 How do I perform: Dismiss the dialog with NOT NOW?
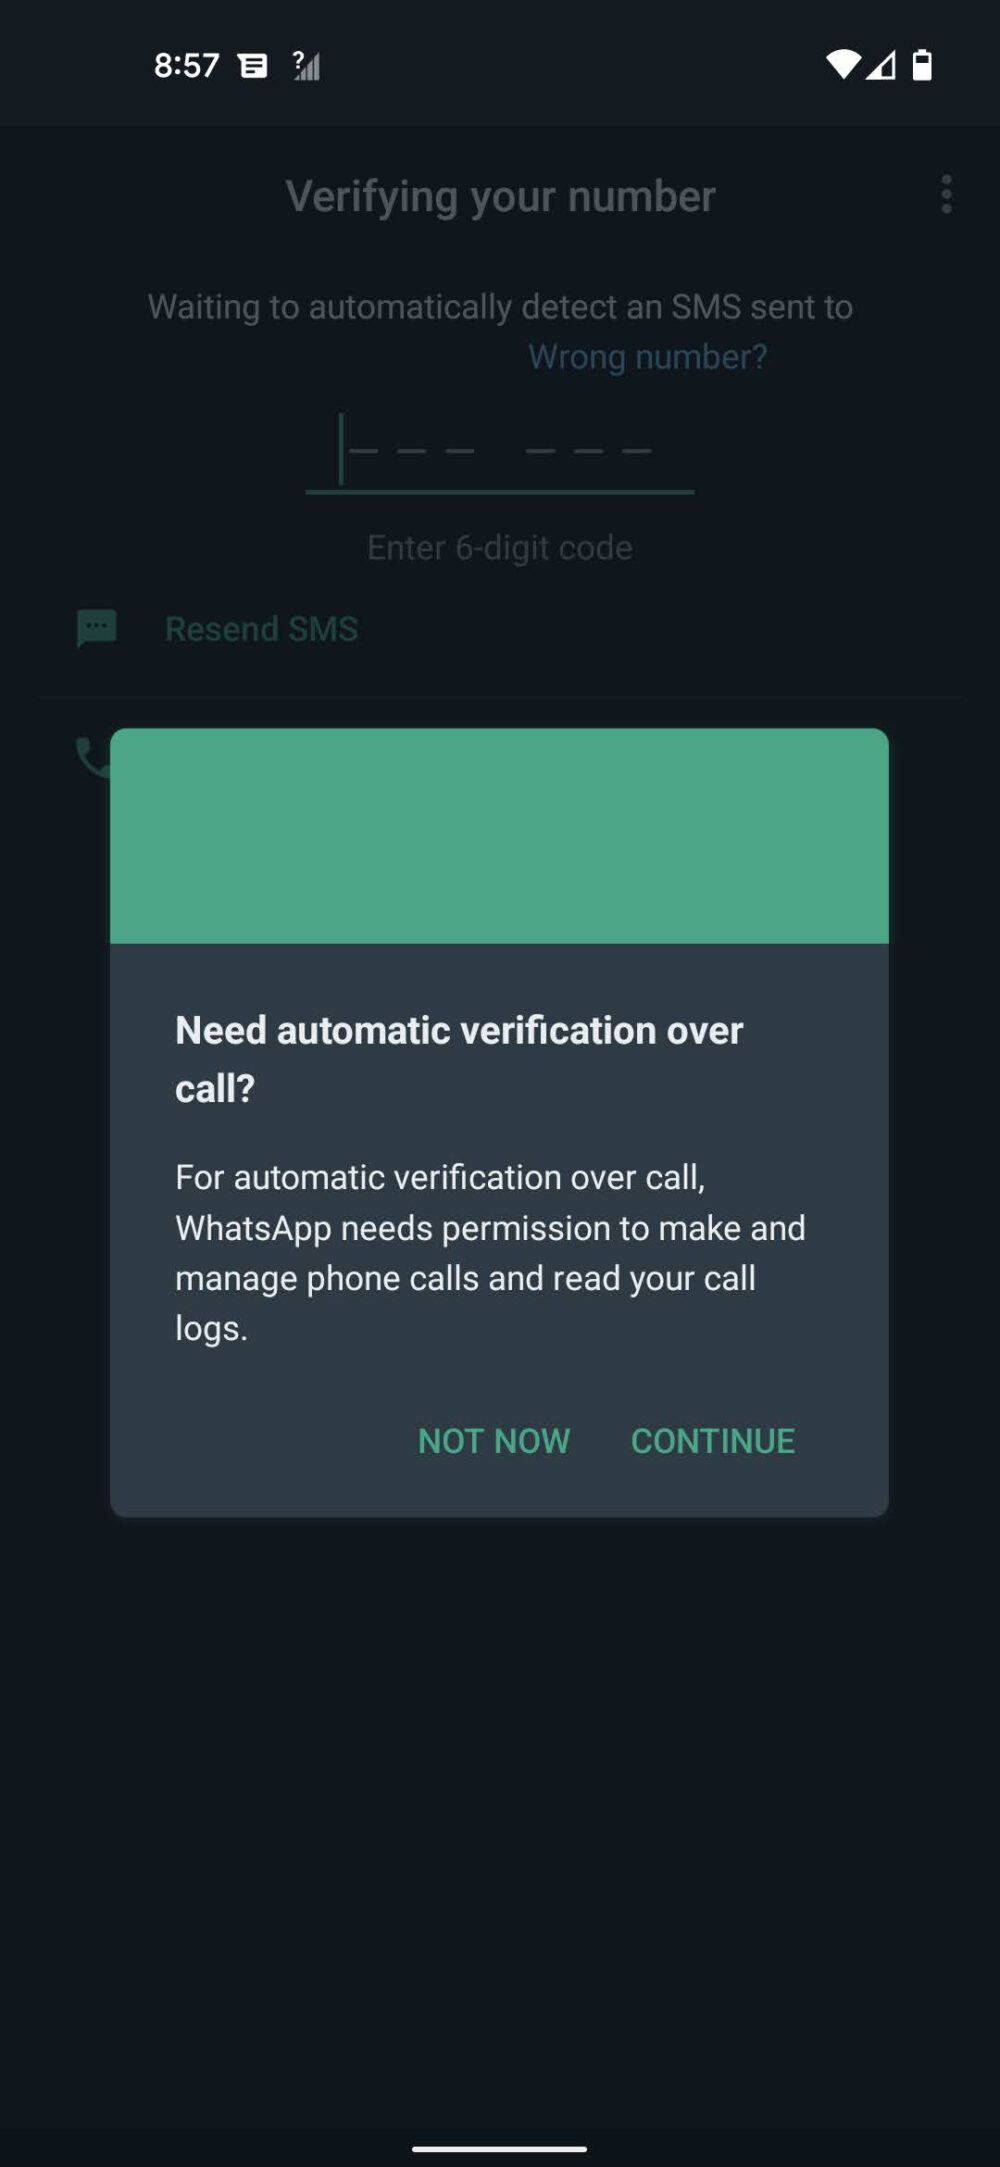pos(494,1441)
